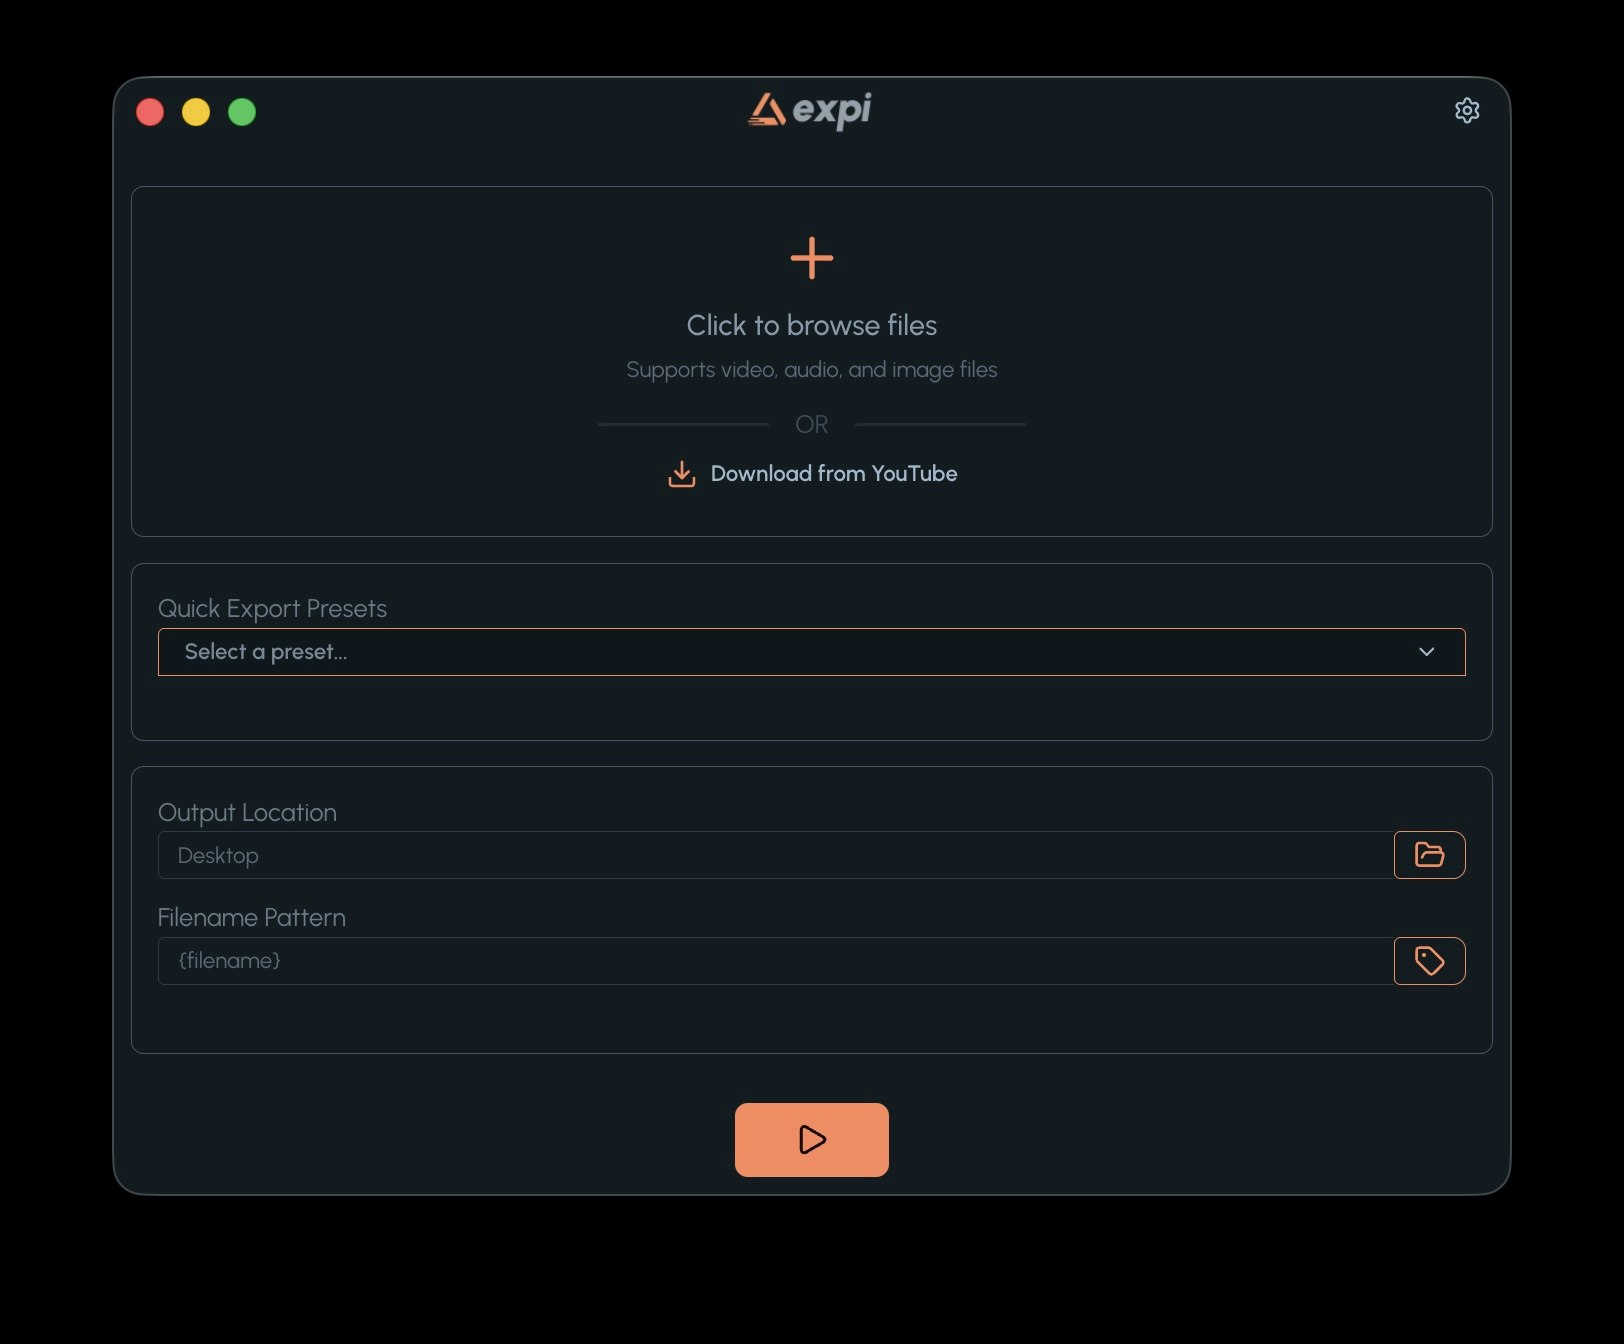The image size is (1624, 1344).
Task: Click the plus icon to add files
Action: coord(811,258)
